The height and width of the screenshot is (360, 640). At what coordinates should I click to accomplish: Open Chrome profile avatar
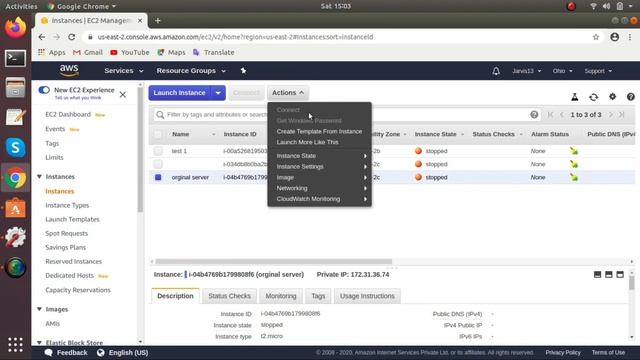pos(614,37)
